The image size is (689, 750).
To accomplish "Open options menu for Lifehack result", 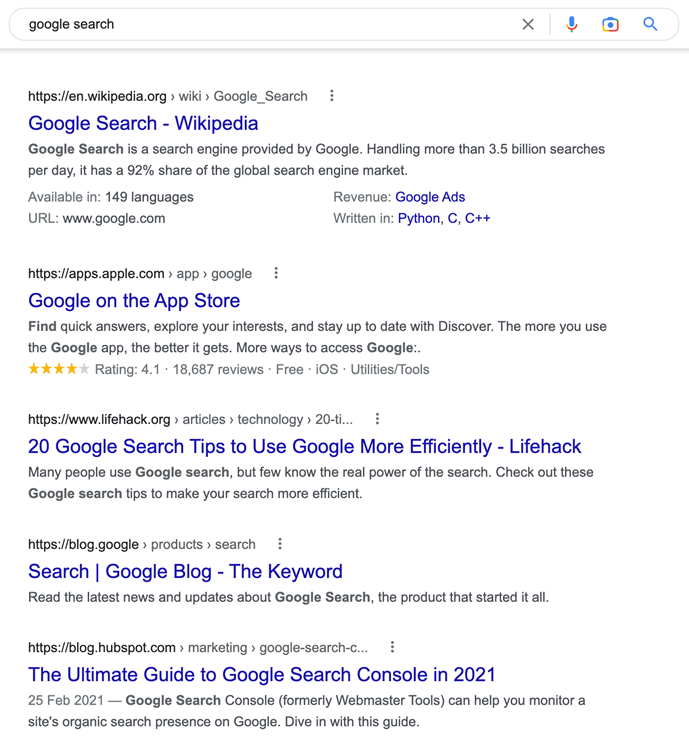I will point(377,419).
